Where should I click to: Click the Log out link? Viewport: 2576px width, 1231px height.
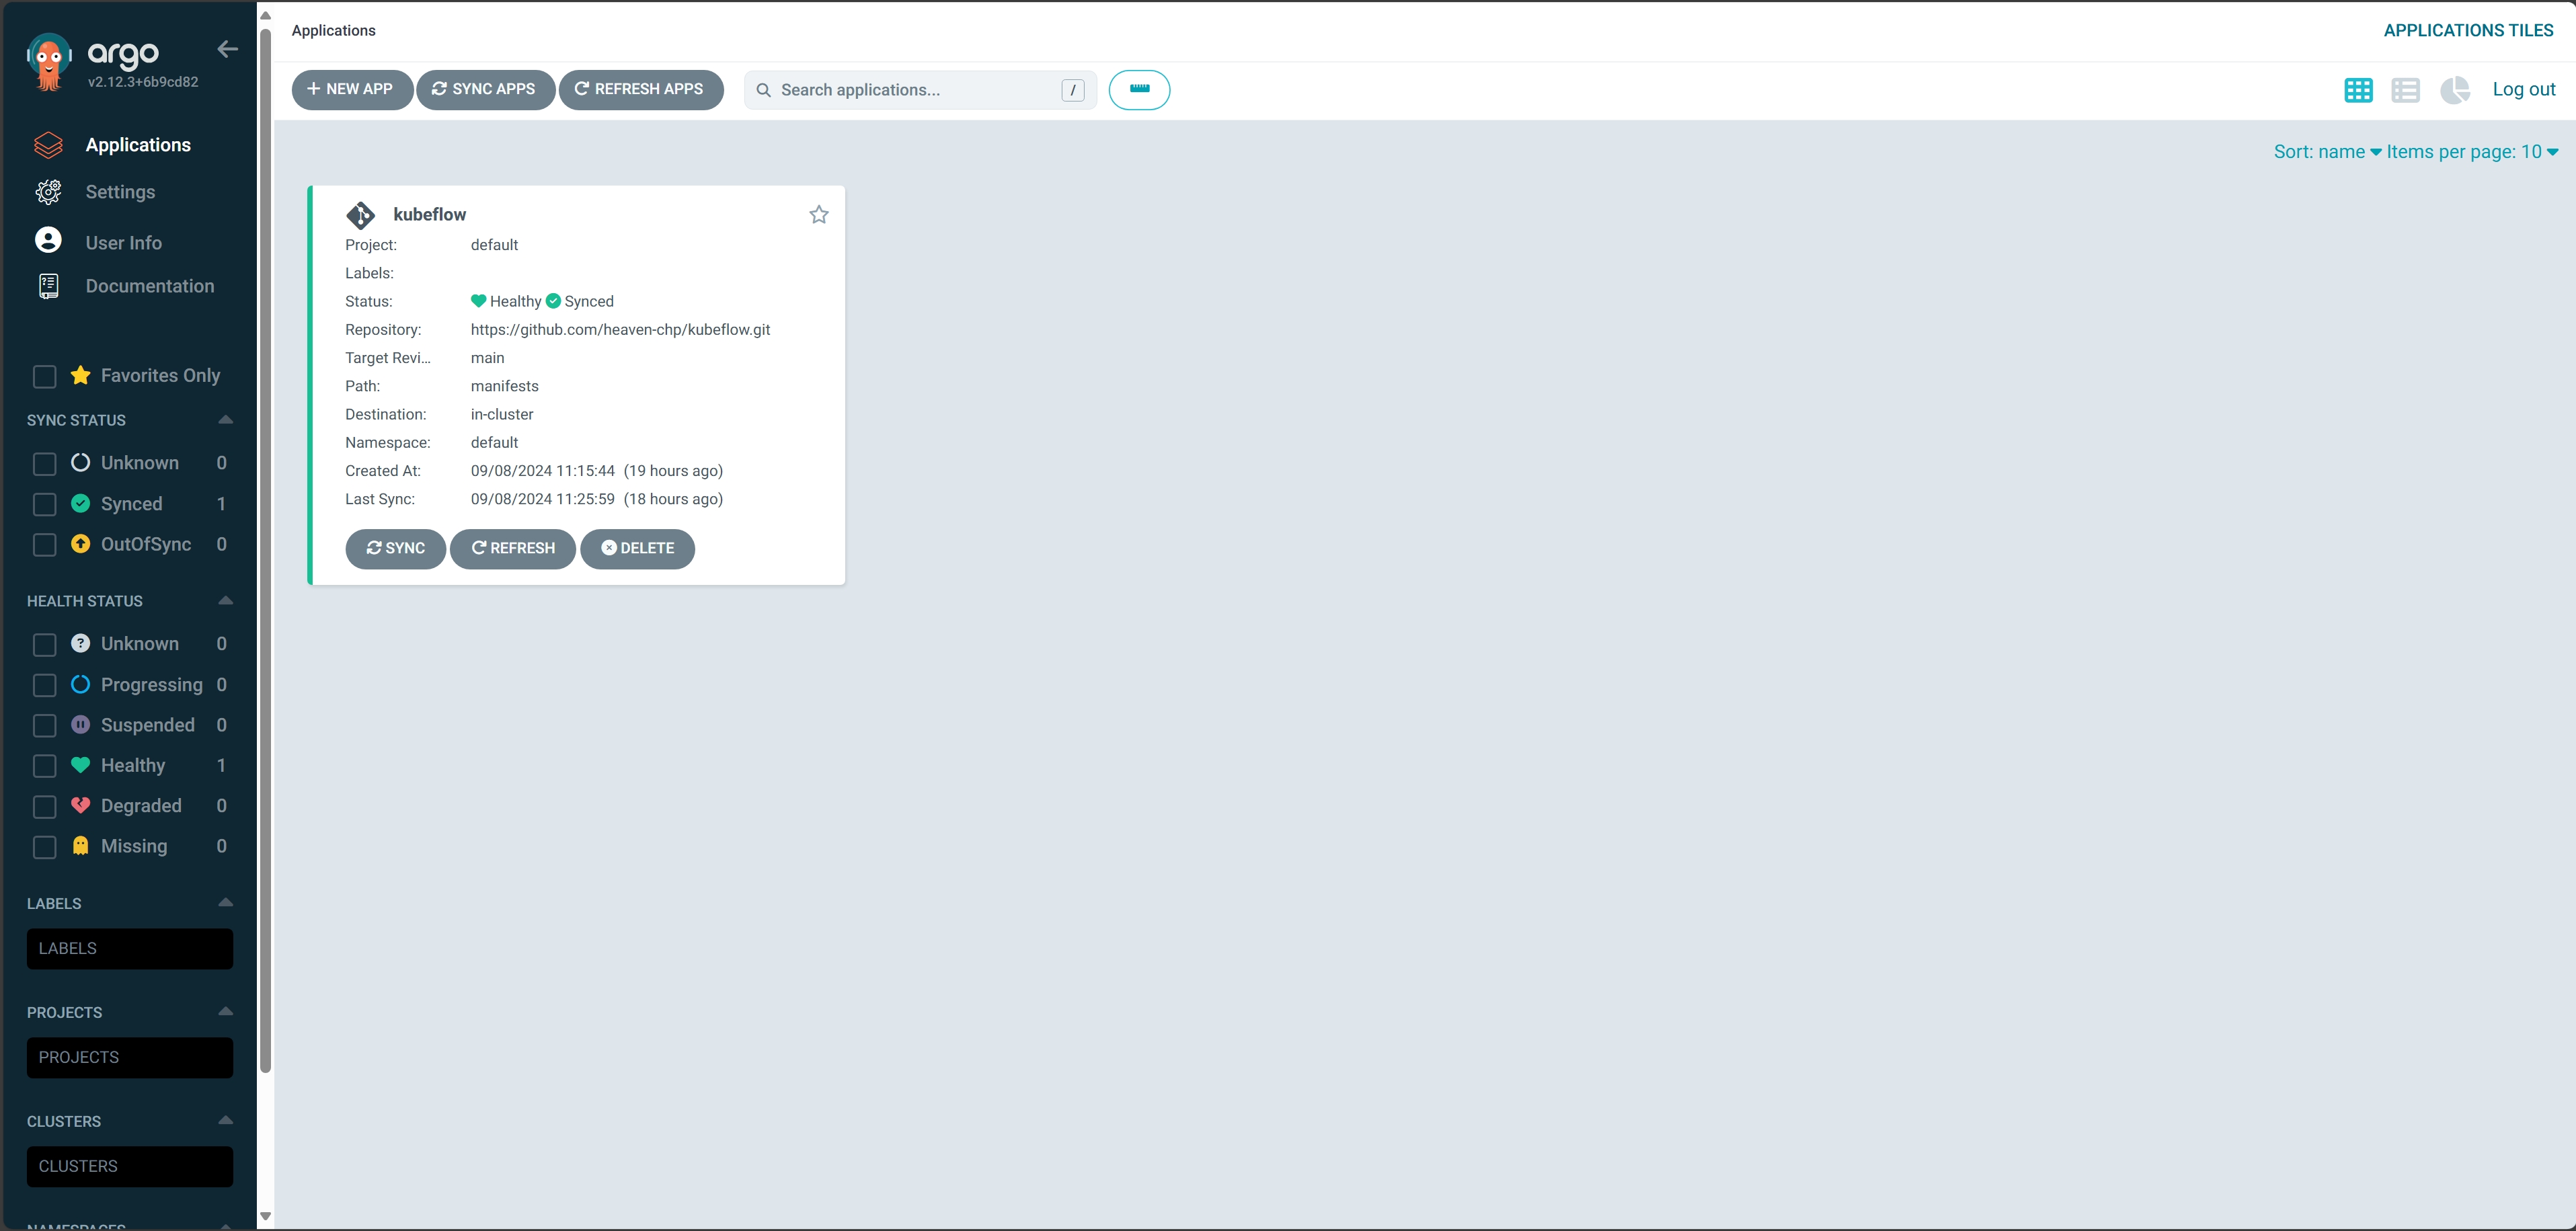coord(2523,89)
